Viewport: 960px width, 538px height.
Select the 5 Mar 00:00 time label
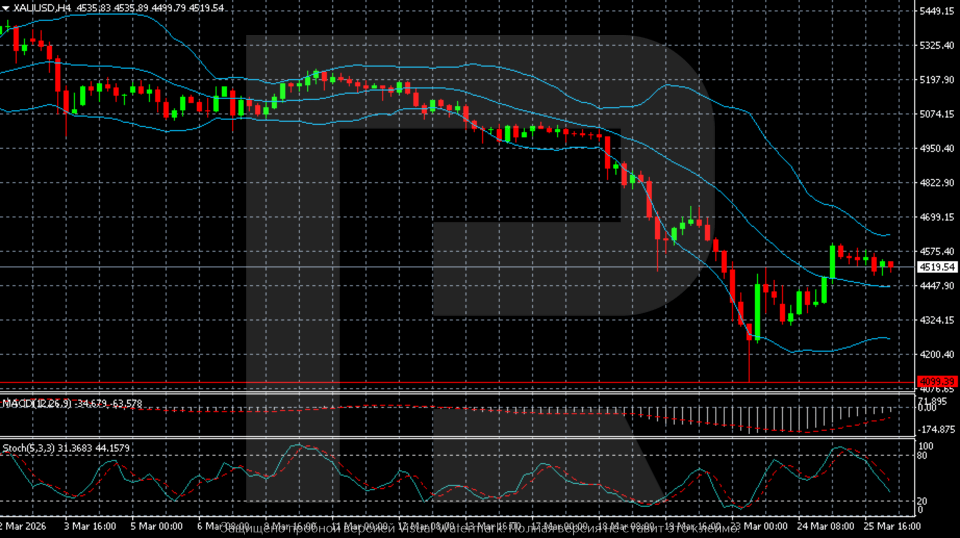pos(156,525)
